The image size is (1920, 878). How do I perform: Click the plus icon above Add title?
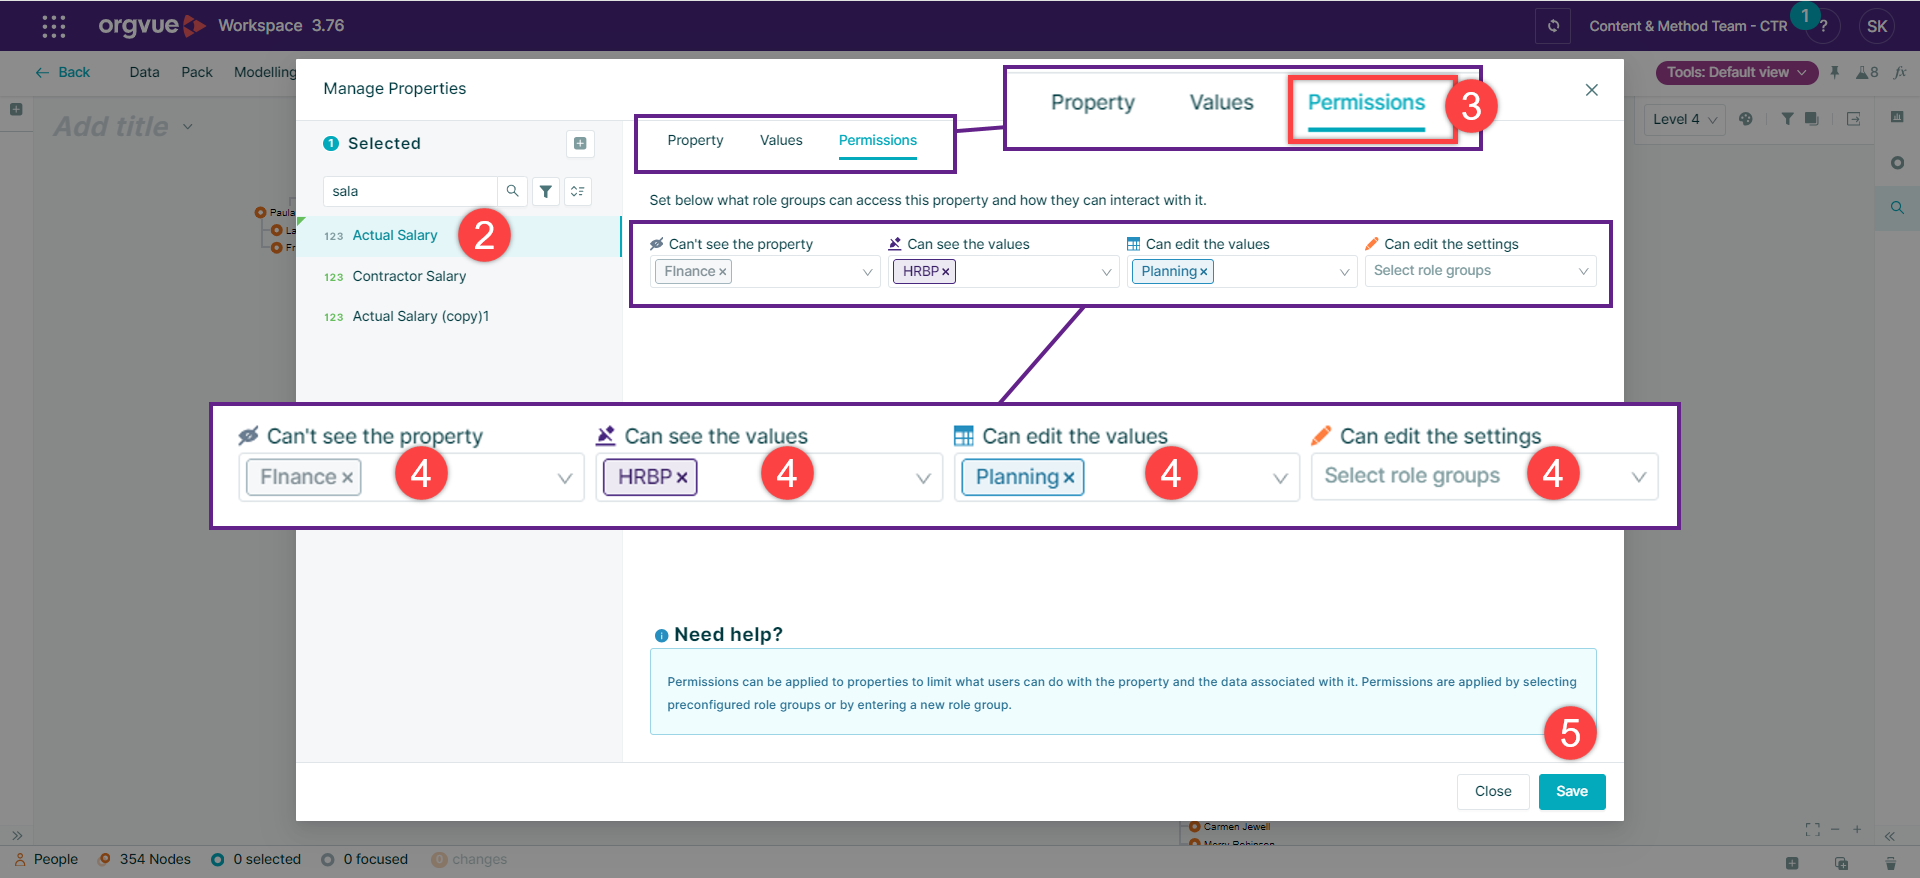16,109
